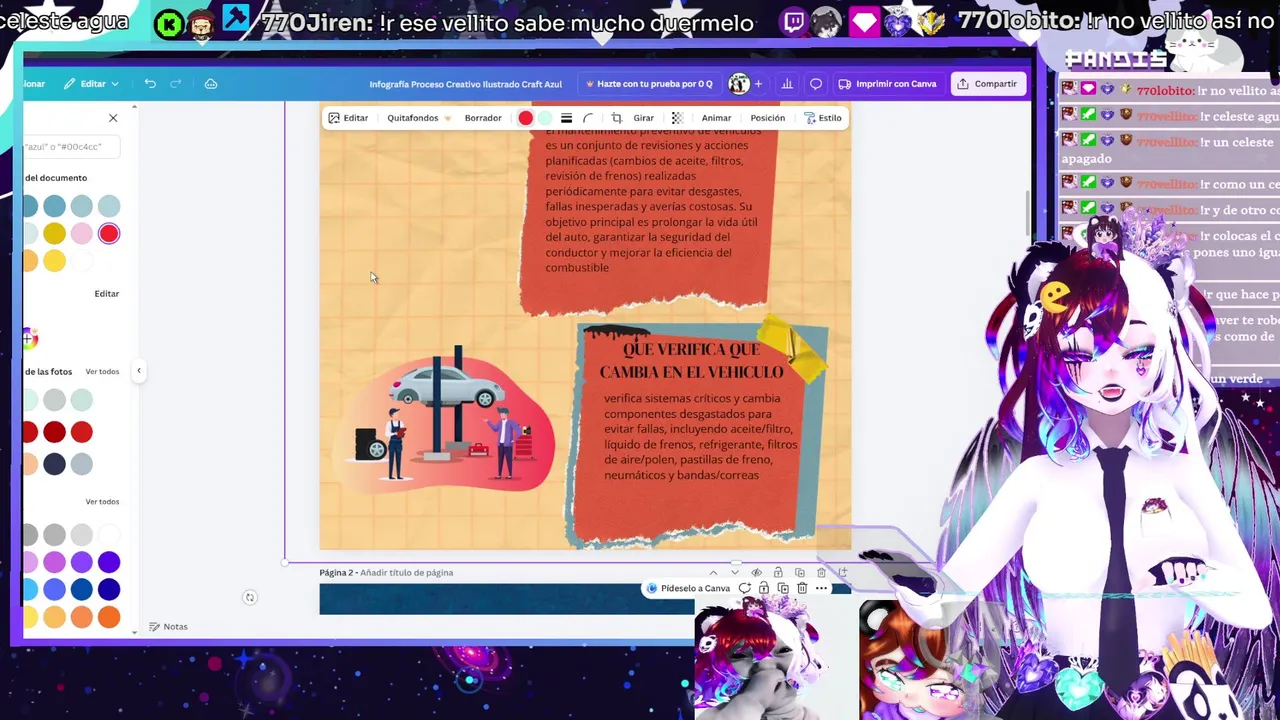This screenshot has width=1280, height=720.
Task: Click the user avatar in header
Action: coord(739,84)
